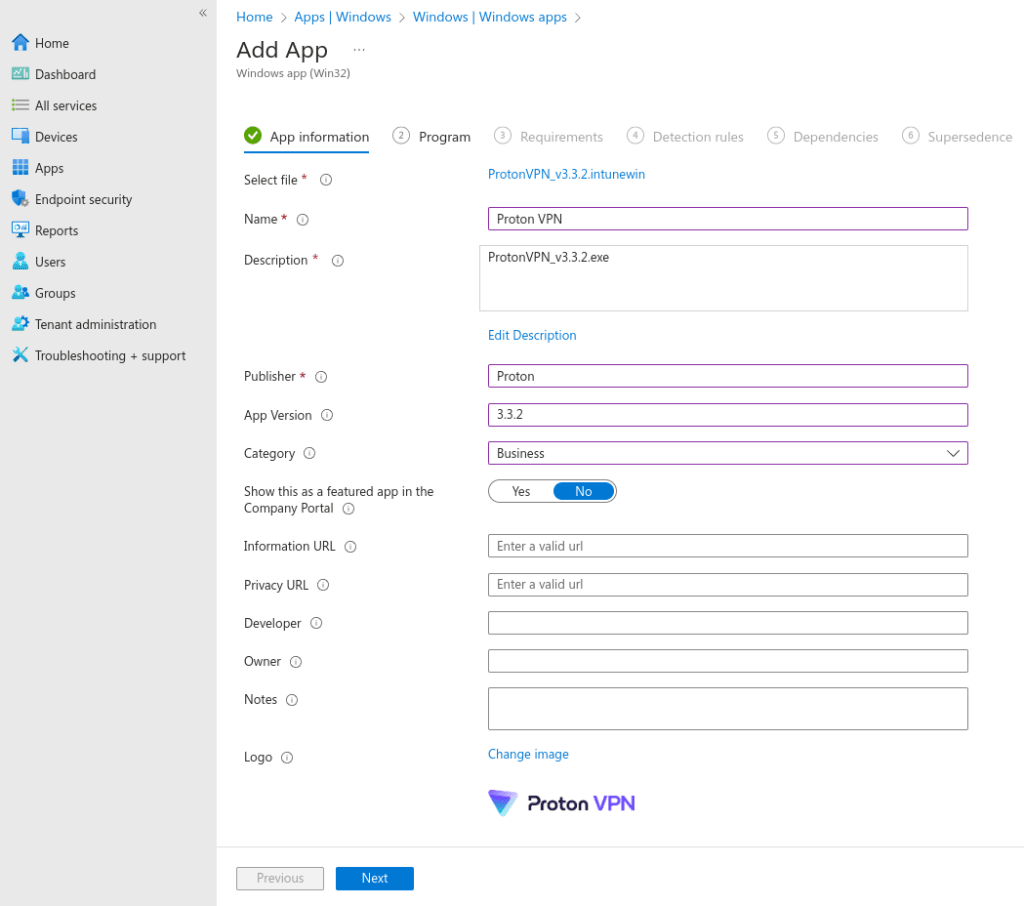Open ProtonVPN_v3.3.2.intunewin file link
This screenshot has width=1024, height=906.
(566, 174)
